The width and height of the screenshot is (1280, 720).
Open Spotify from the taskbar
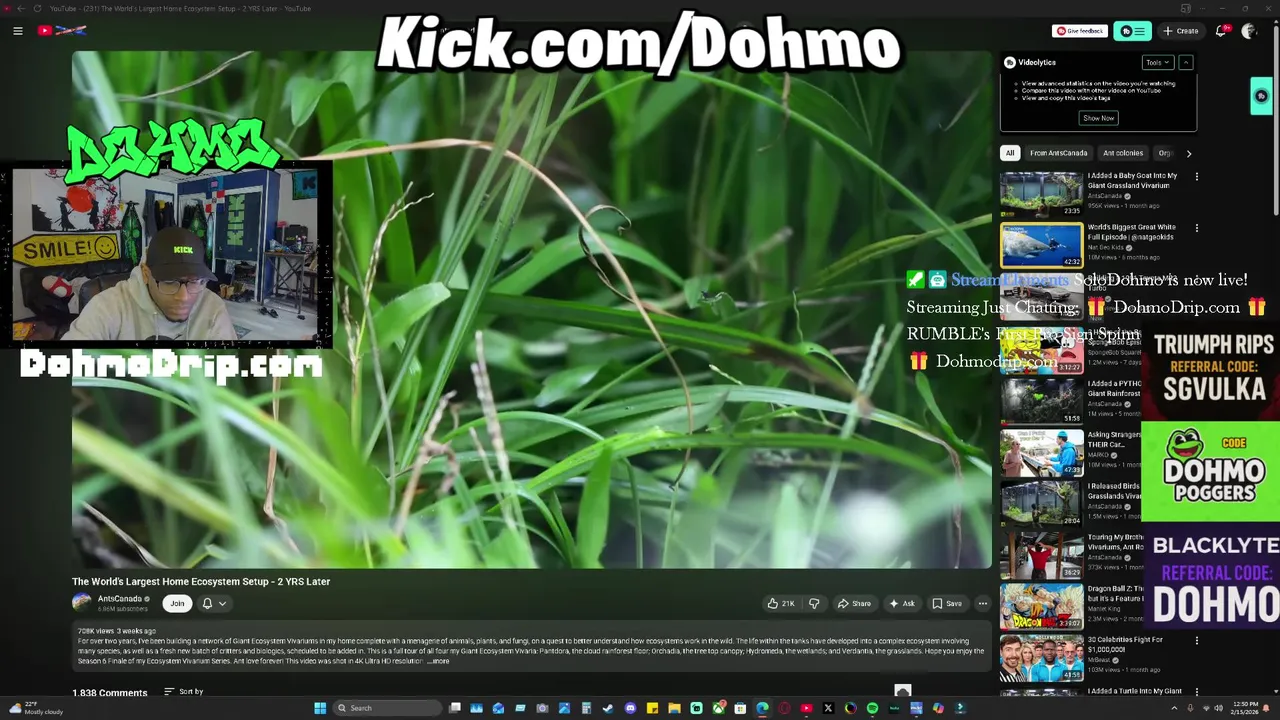point(872,708)
